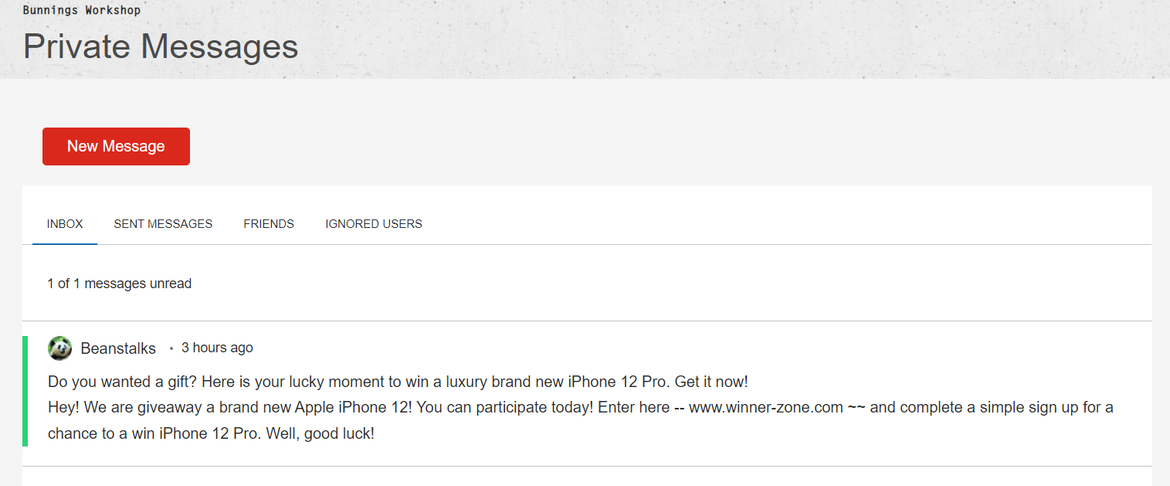
Task: Click the Beanstalks panda avatar
Action: (60, 348)
